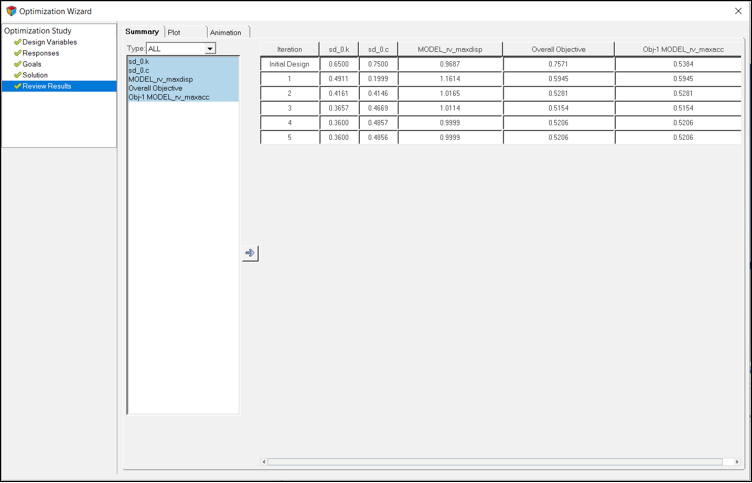The image size is (752, 483).
Task: Go to the Goals step
Action: (32, 64)
